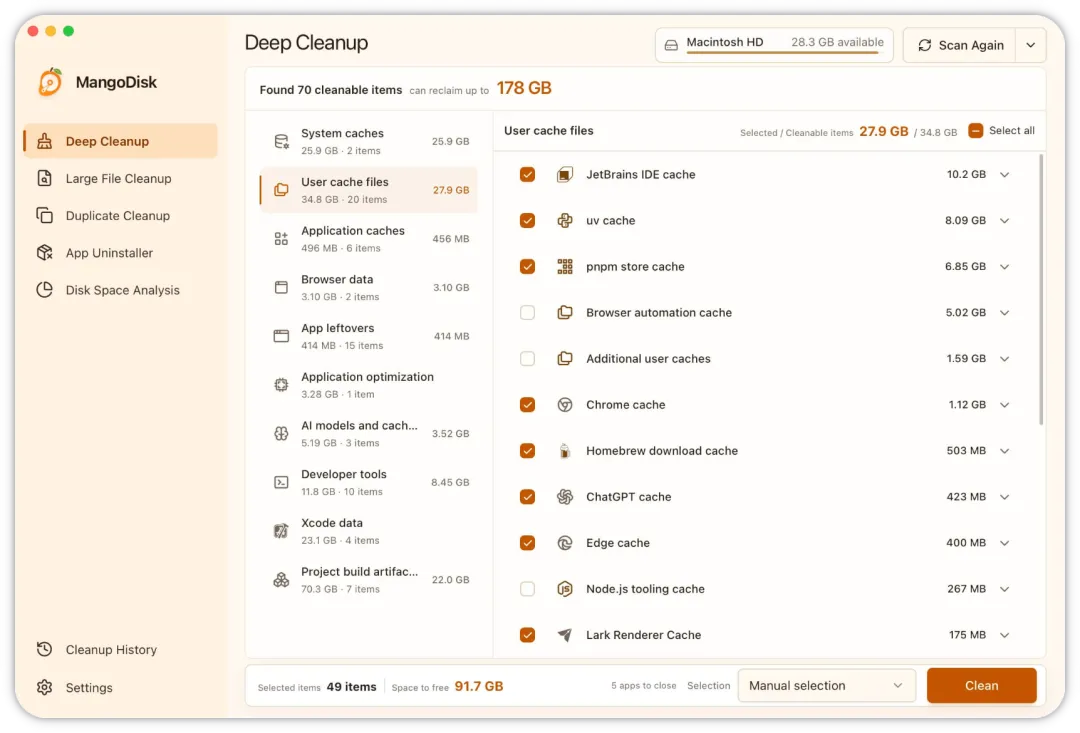Click the Settings gear icon

[45, 688]
